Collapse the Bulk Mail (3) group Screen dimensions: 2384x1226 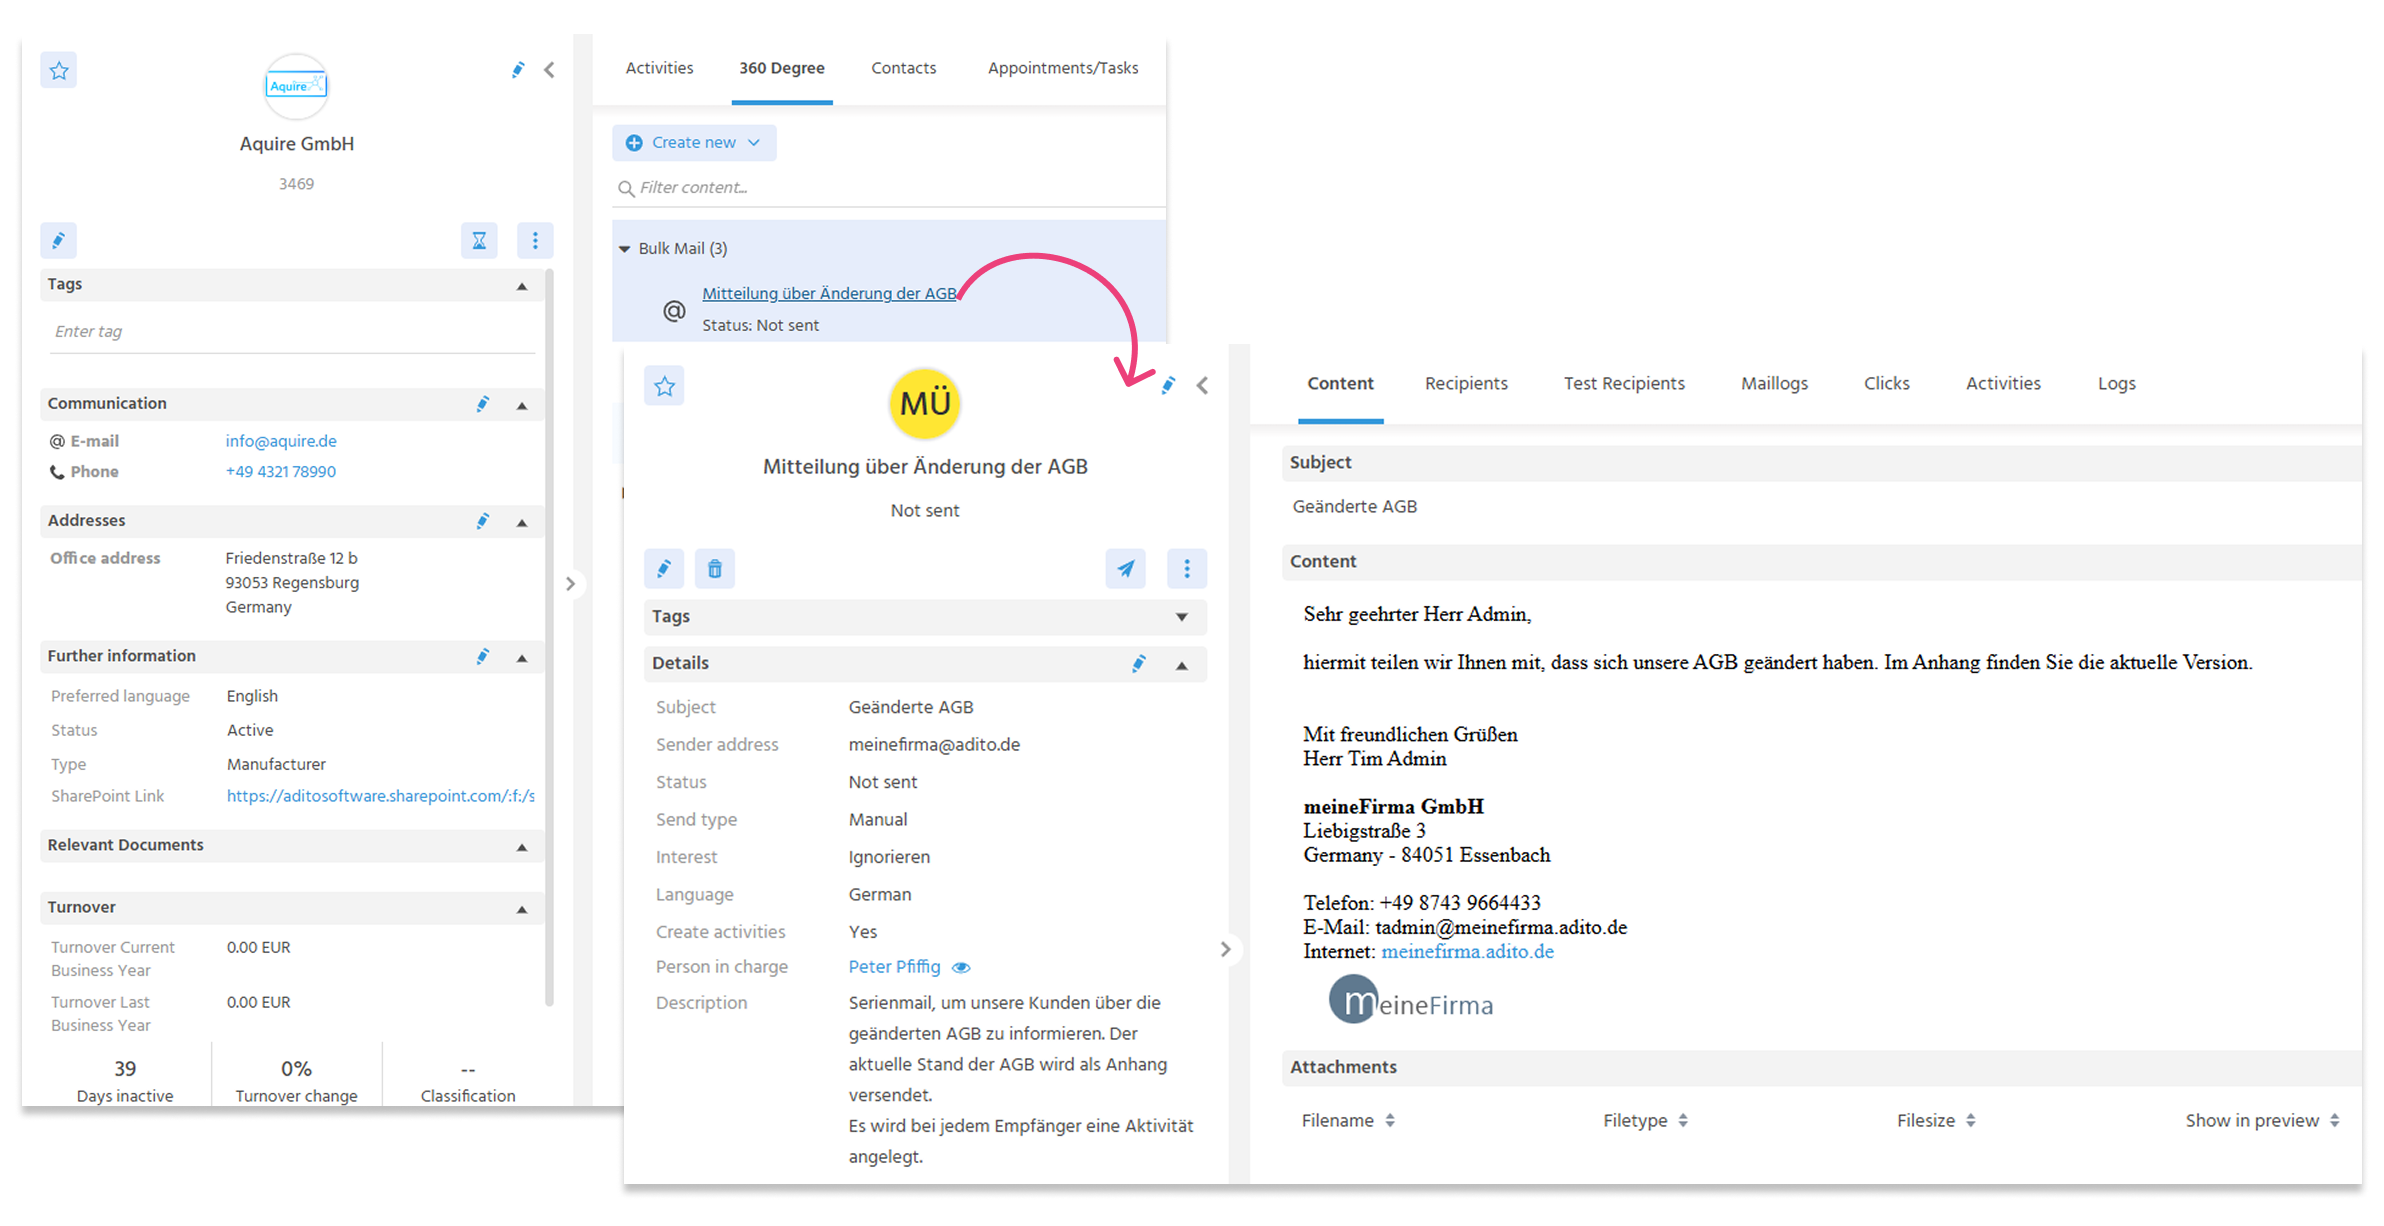[625, 249]
